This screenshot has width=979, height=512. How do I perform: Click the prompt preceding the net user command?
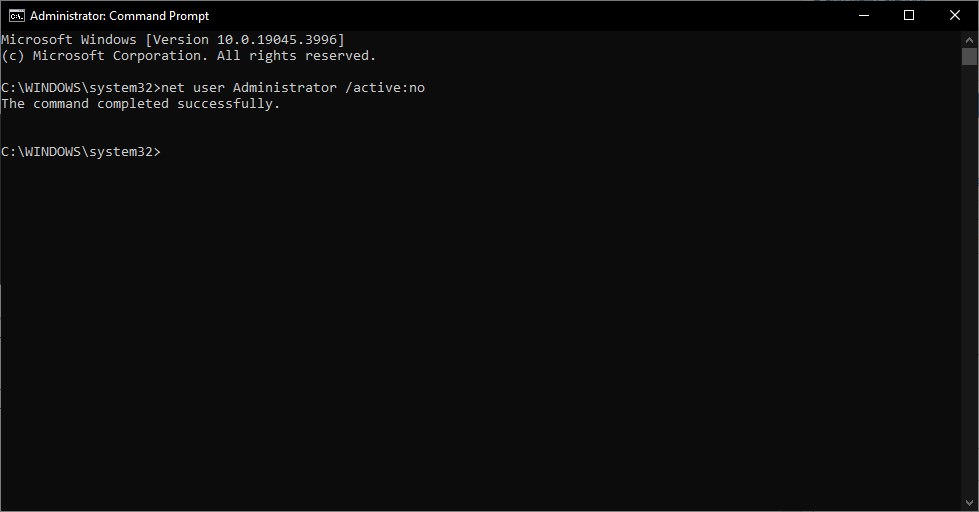tap(80, 88)
